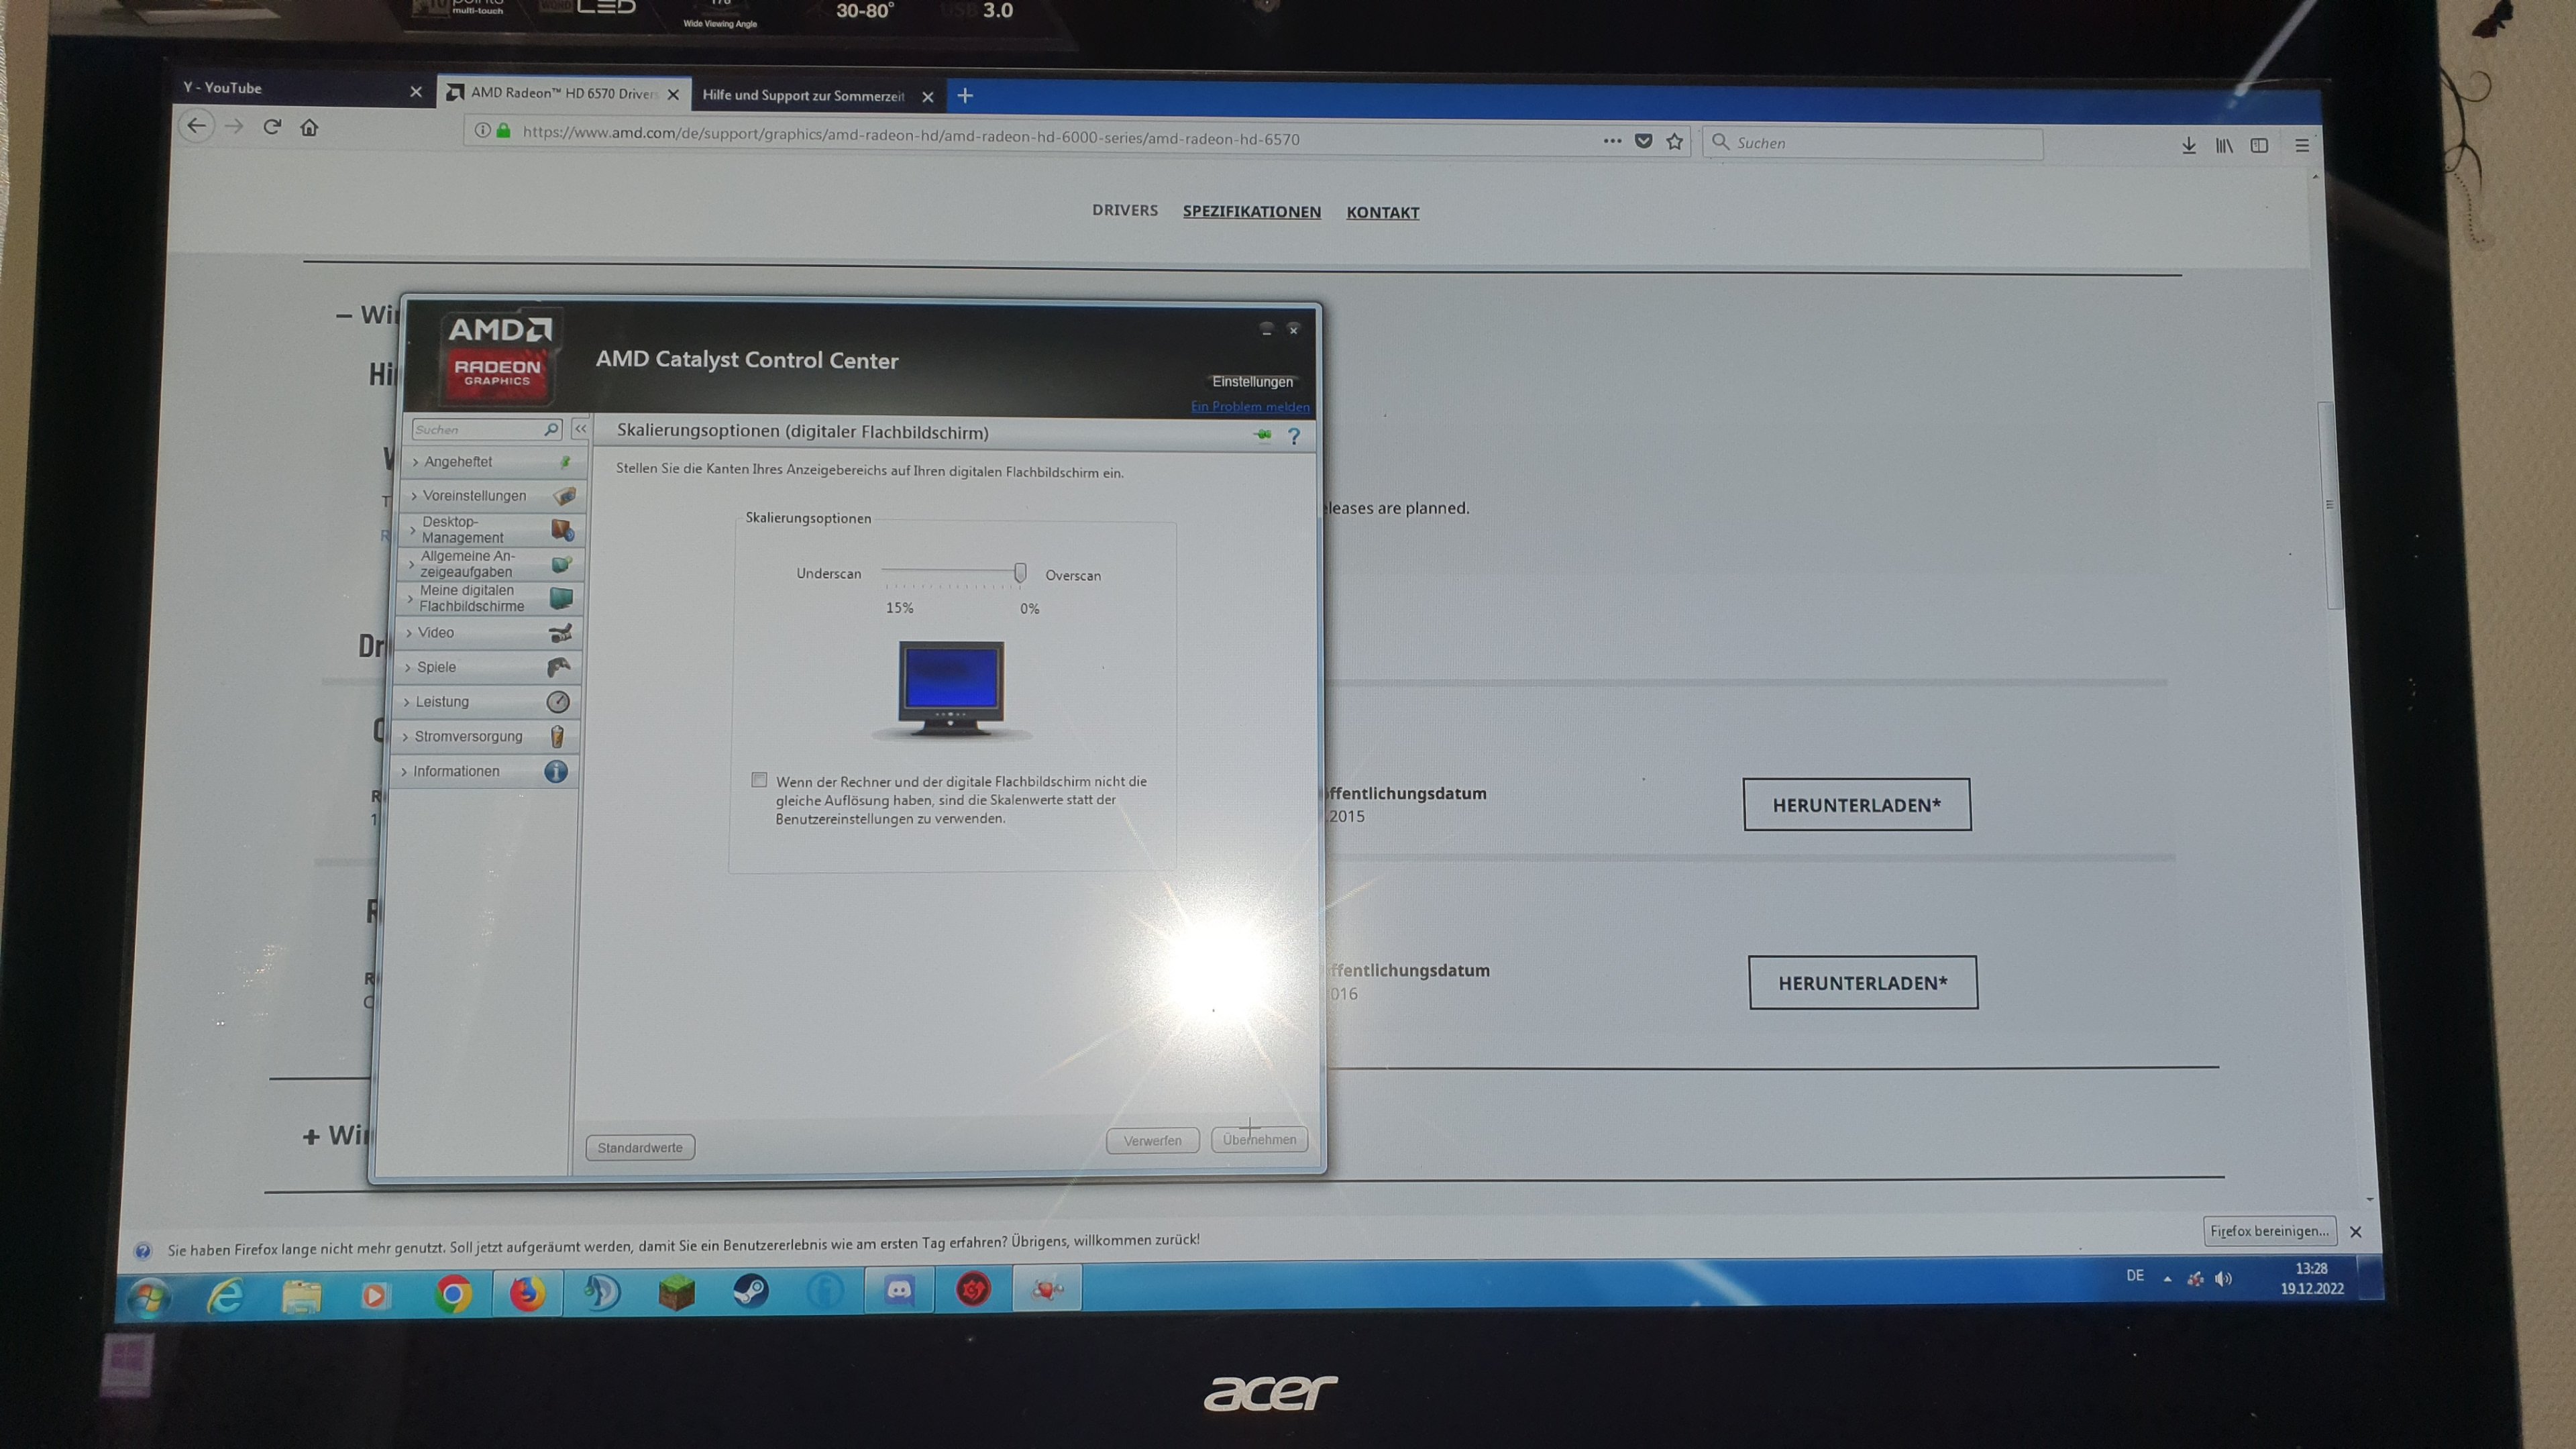Viewport: 2576px width, 1449px height.
Task: Click the green pin page icon
Action: tap(1263, 435)
